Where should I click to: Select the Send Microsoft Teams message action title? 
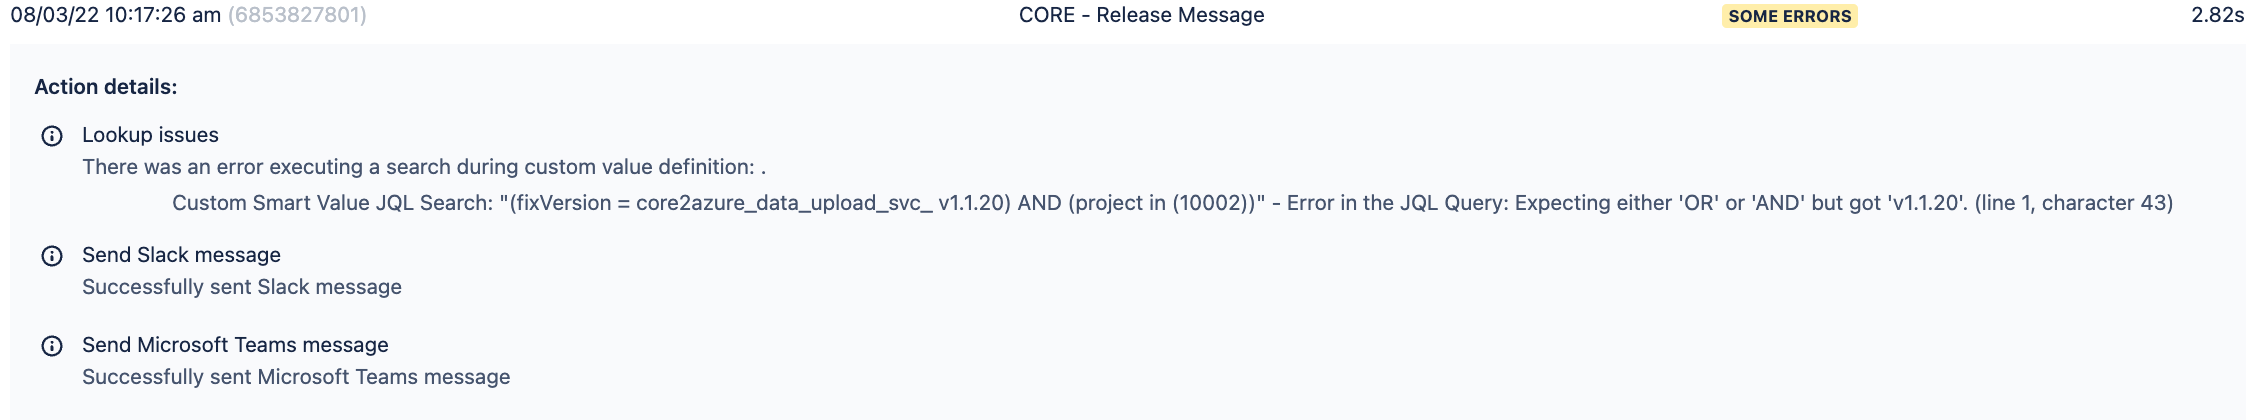(235, 345)
